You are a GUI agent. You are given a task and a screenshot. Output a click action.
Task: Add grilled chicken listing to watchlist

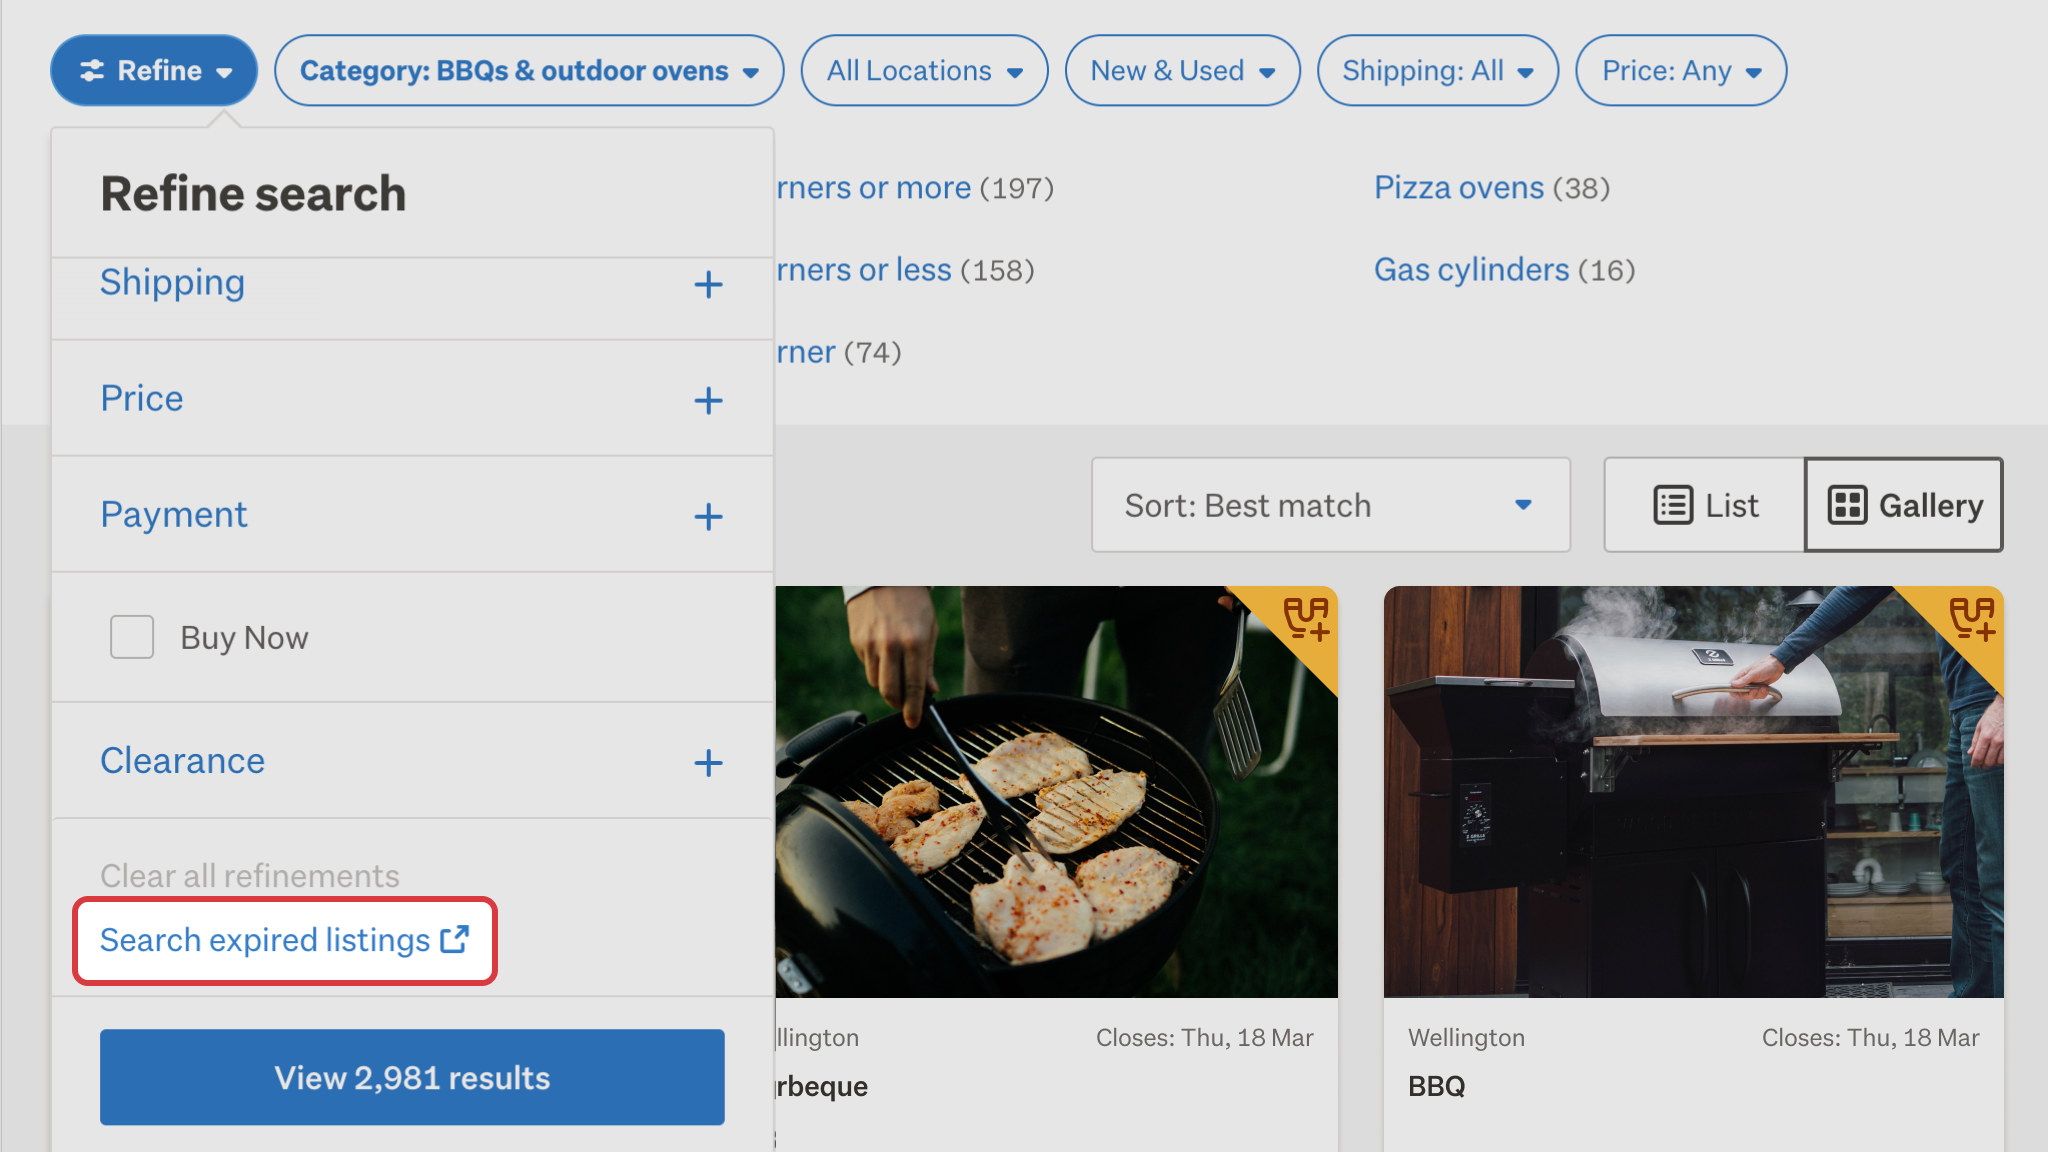[x=1306, y=618]
